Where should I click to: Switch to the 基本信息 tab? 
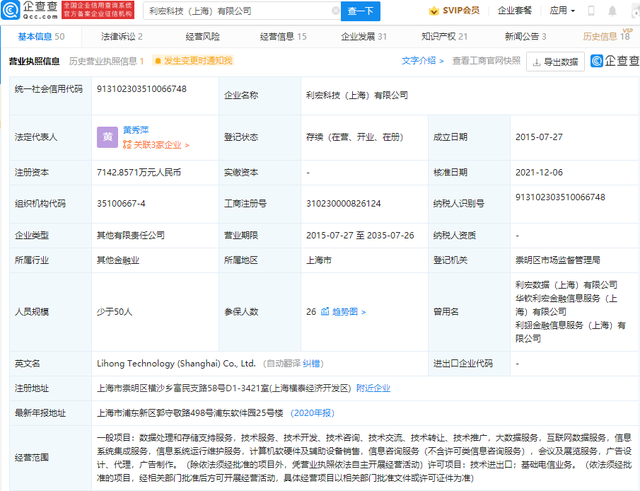[x=41, y=37]
